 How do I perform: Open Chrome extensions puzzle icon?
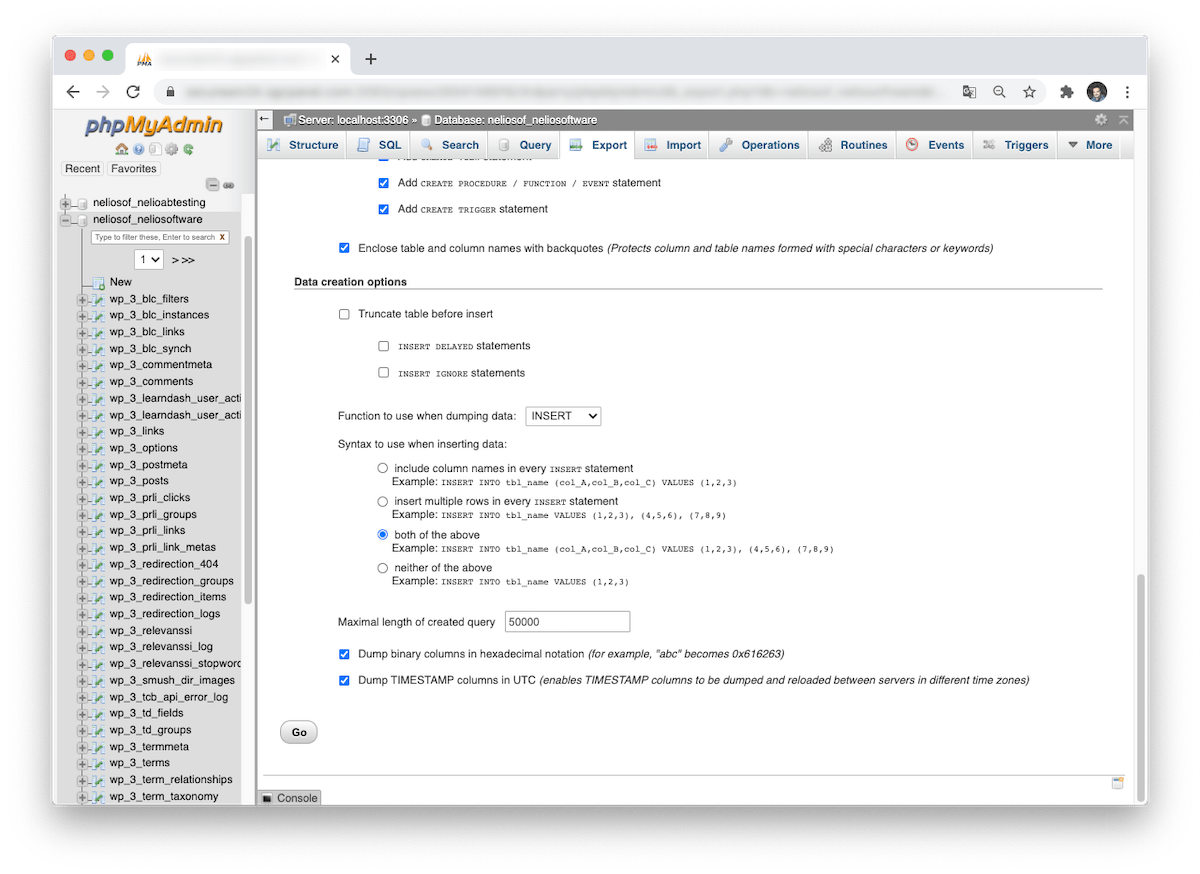click(x=1067, y=92)
